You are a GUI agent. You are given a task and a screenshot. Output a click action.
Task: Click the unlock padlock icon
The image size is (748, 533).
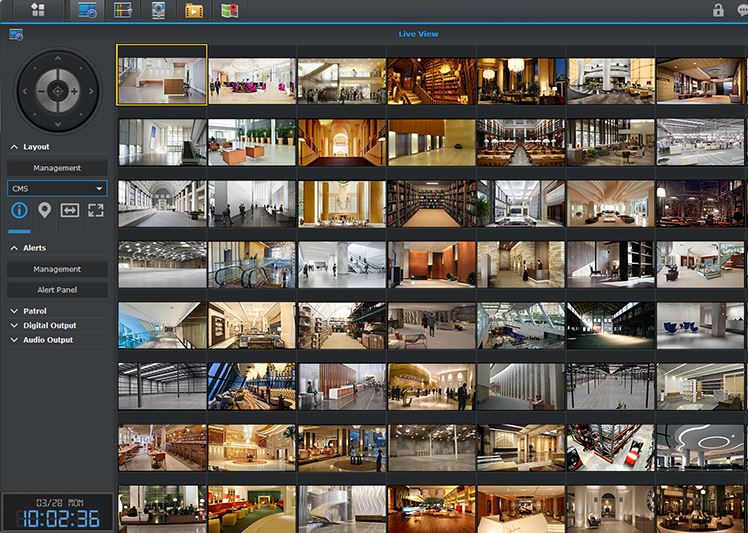coord(718,10)
